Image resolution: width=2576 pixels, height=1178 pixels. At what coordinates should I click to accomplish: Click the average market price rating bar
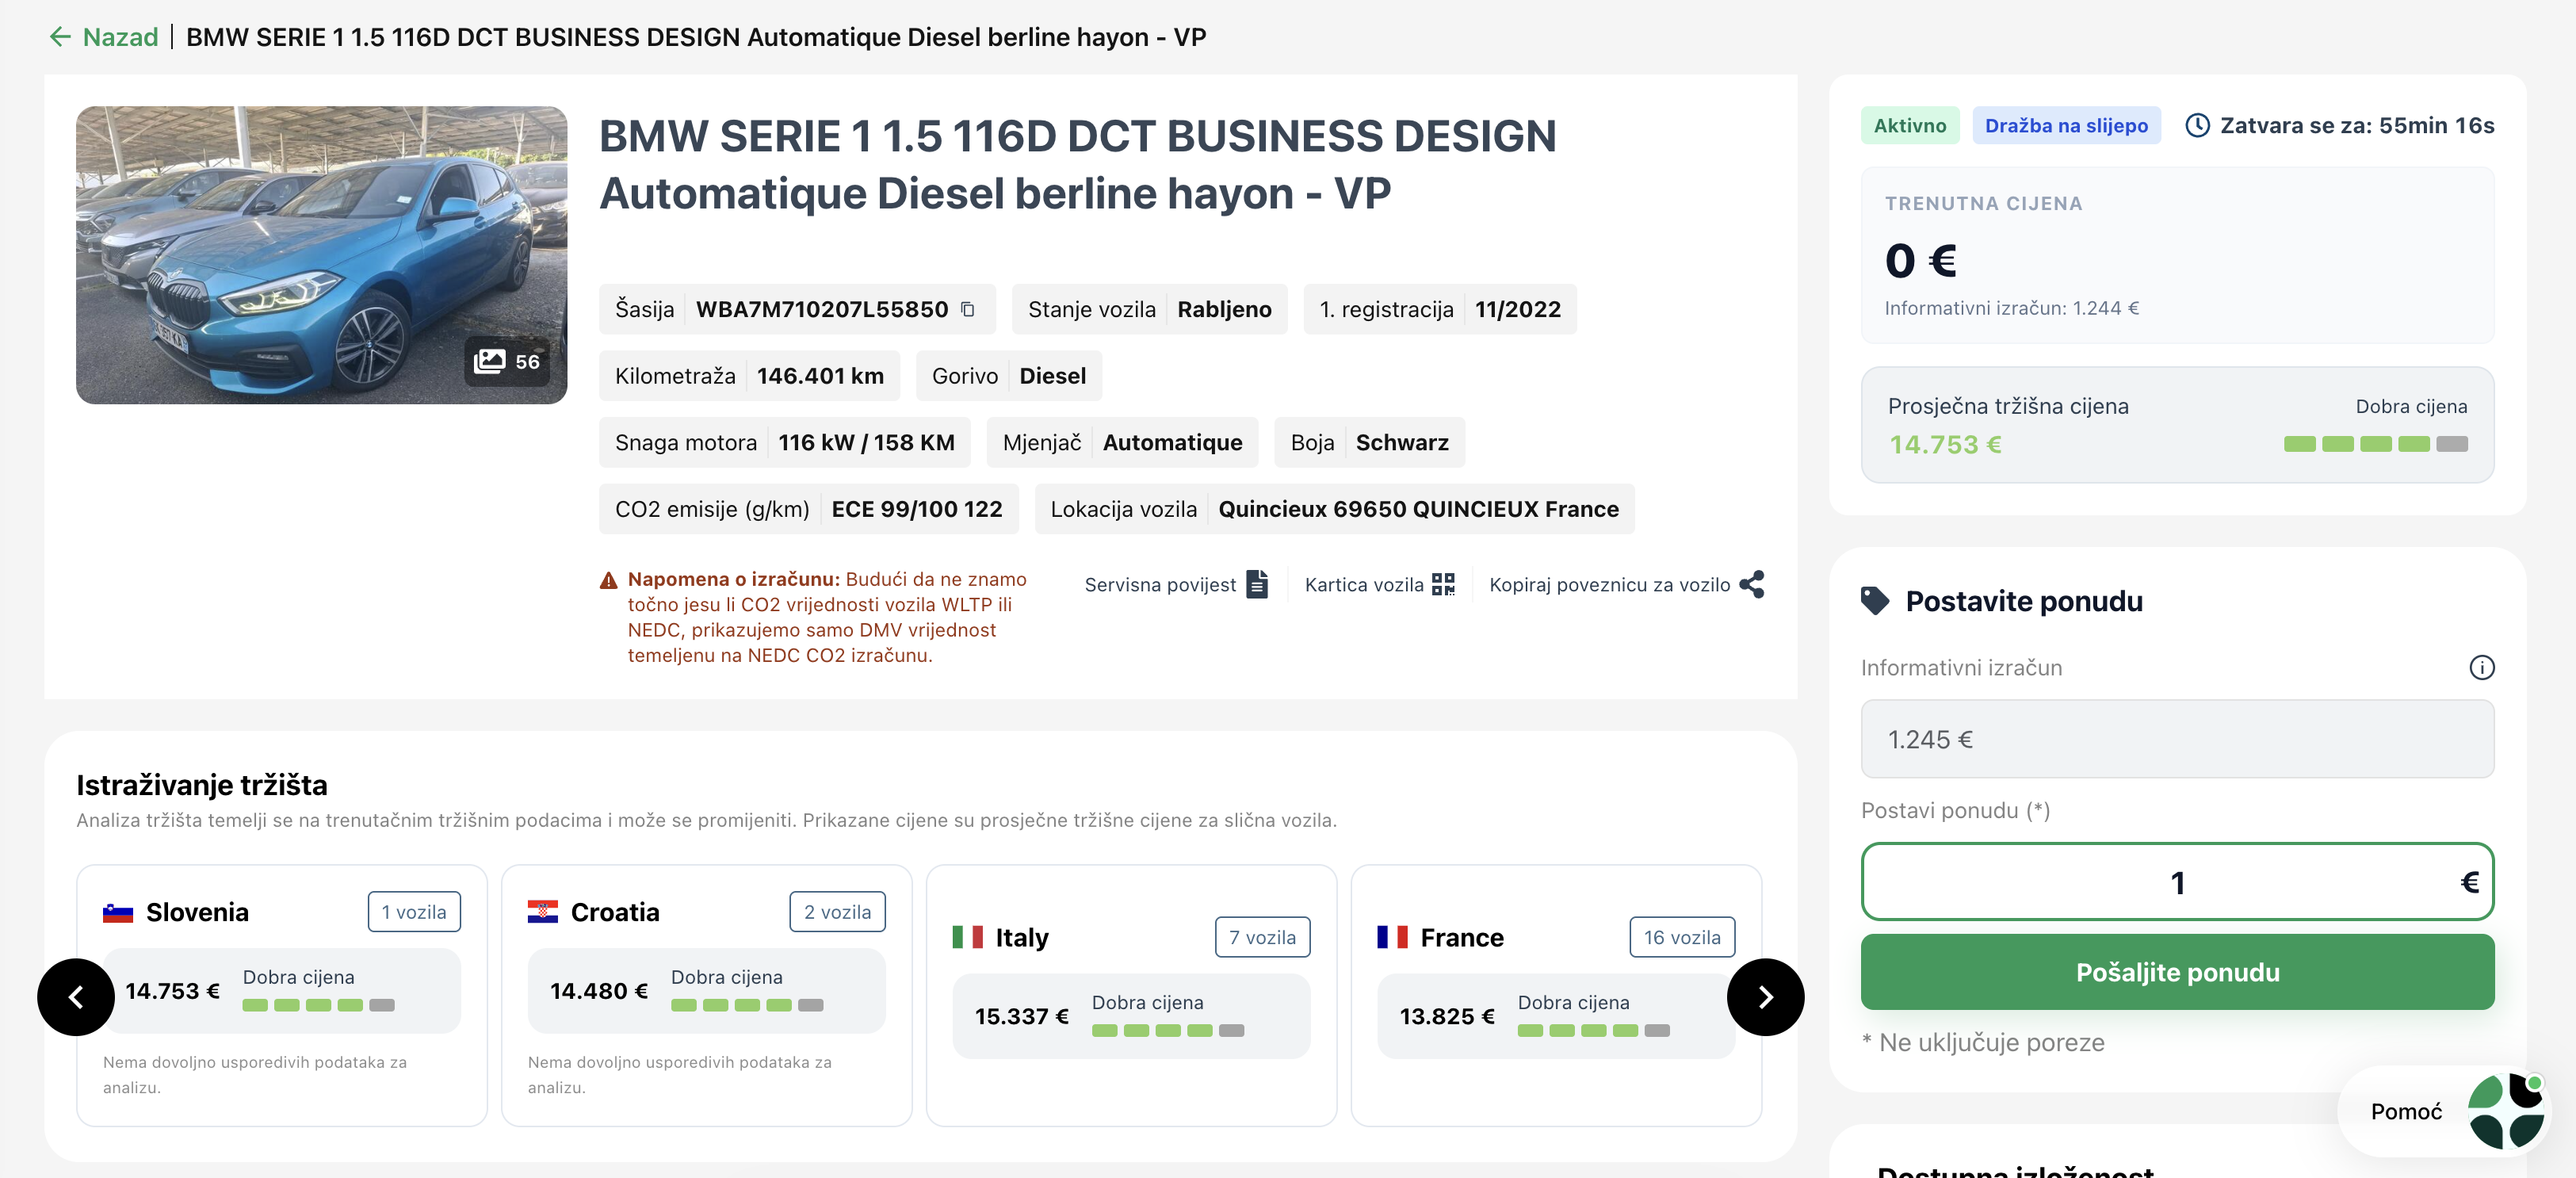(x=2375, y=444)
